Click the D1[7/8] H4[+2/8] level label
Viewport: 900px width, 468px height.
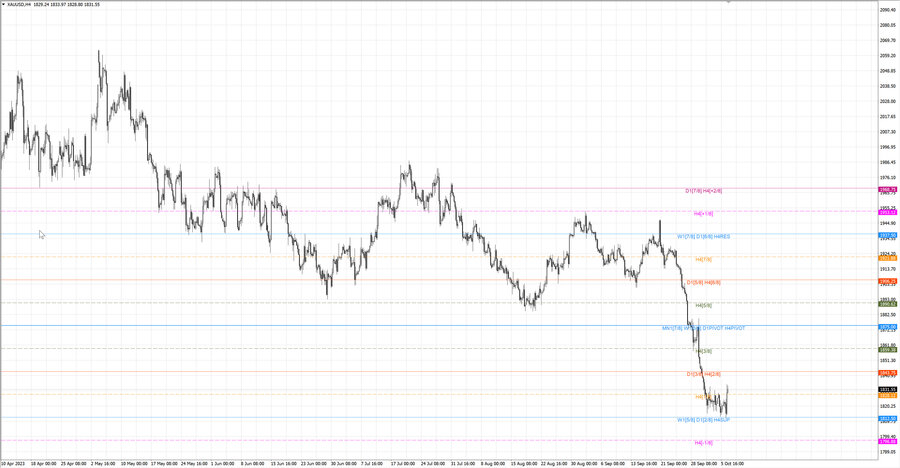click(704, 191)
